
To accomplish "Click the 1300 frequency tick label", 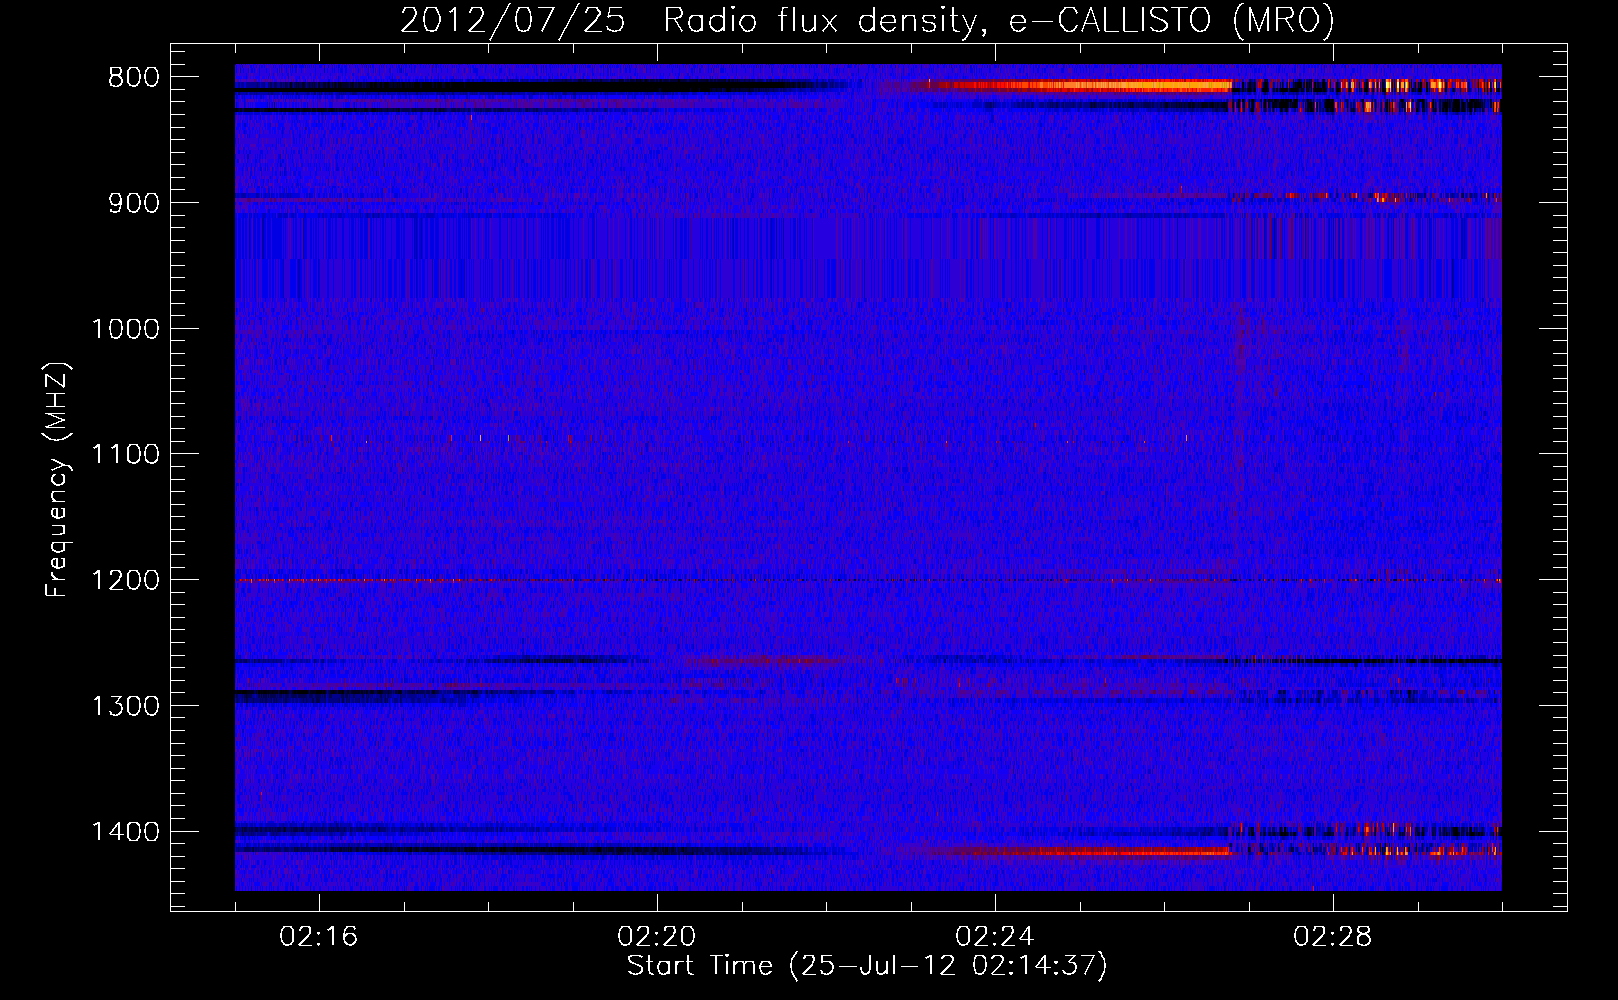I will pyautogui.click(x=126, y=706).
